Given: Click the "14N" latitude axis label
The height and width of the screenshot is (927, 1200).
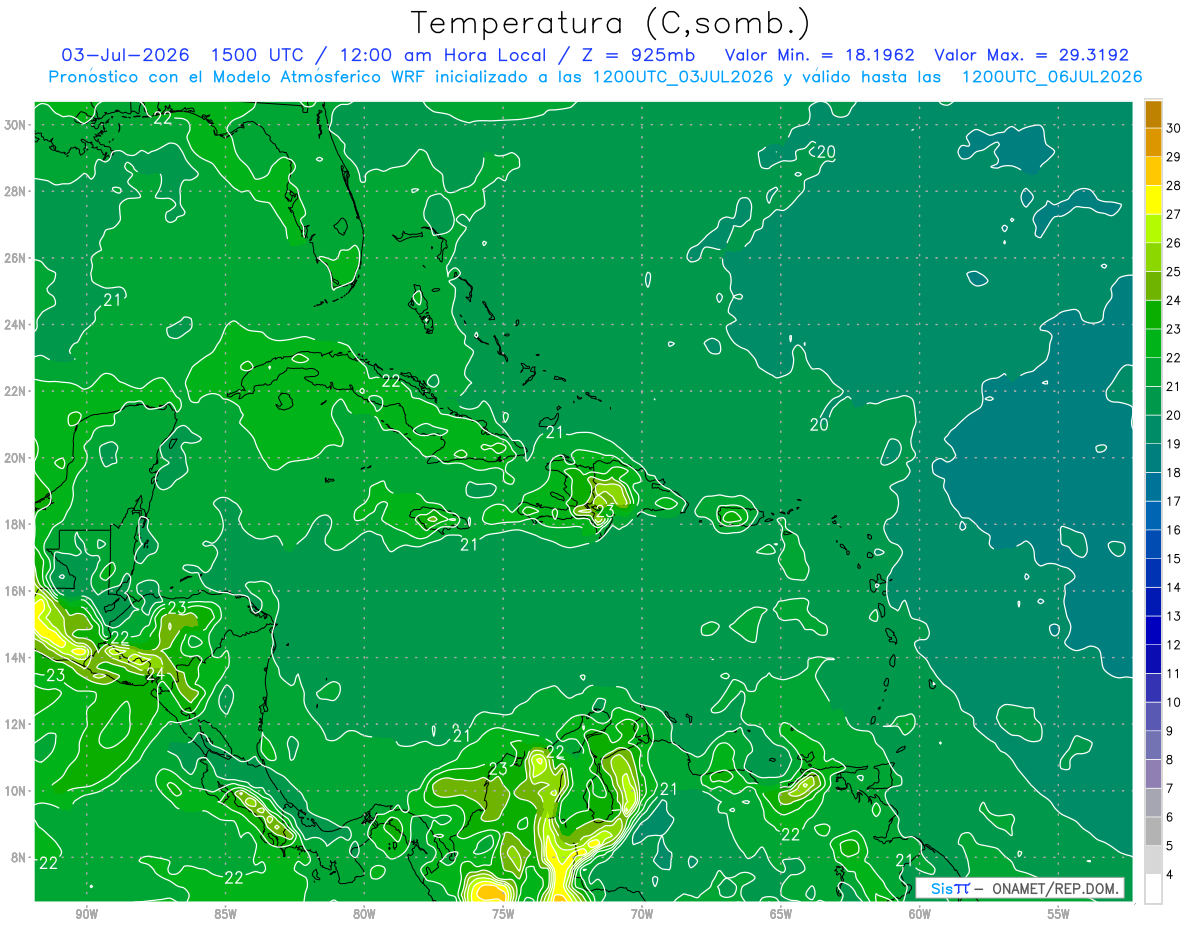Looking at the screenshot, I should [x=15, y=657].
